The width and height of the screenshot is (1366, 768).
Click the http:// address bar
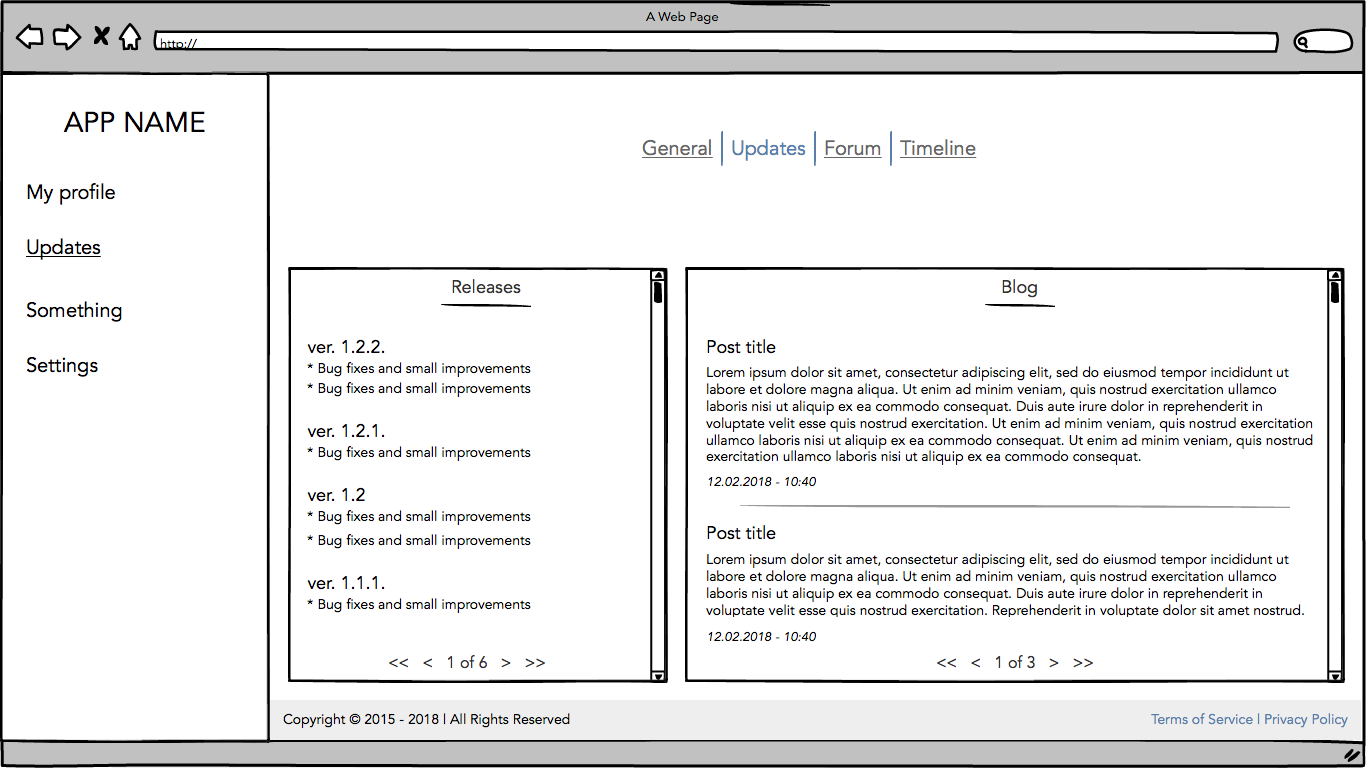(716, 42)
